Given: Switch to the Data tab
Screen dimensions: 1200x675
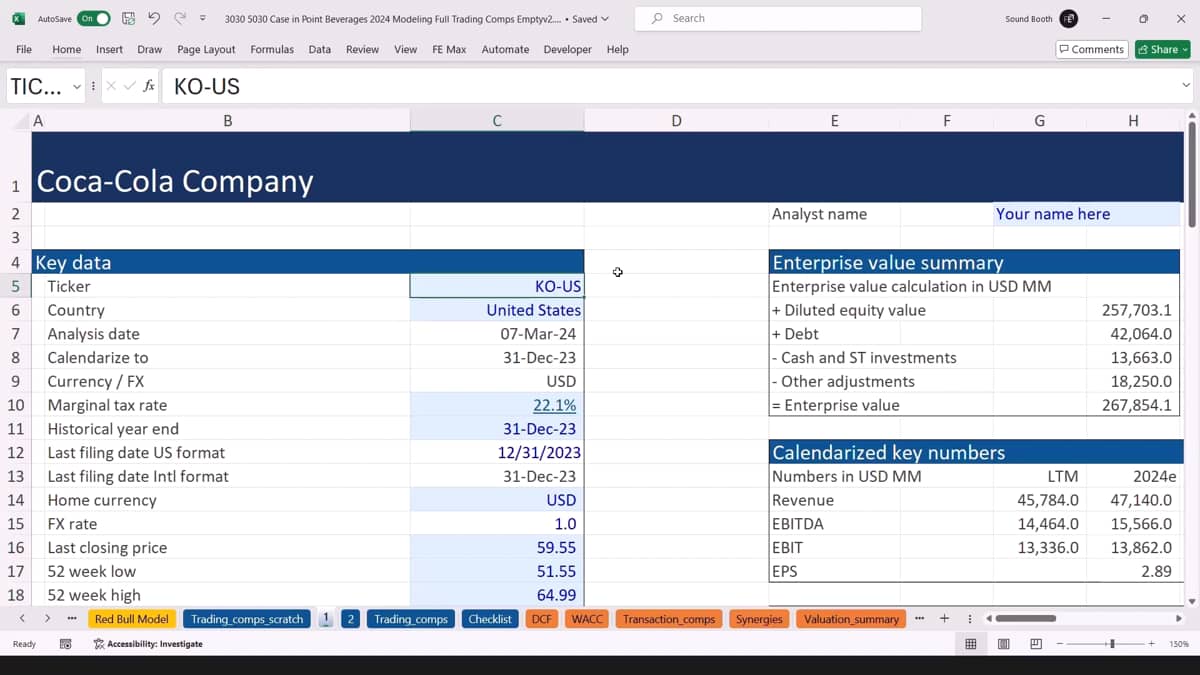Looking at the screenshot, I should (x=320, y=49).
